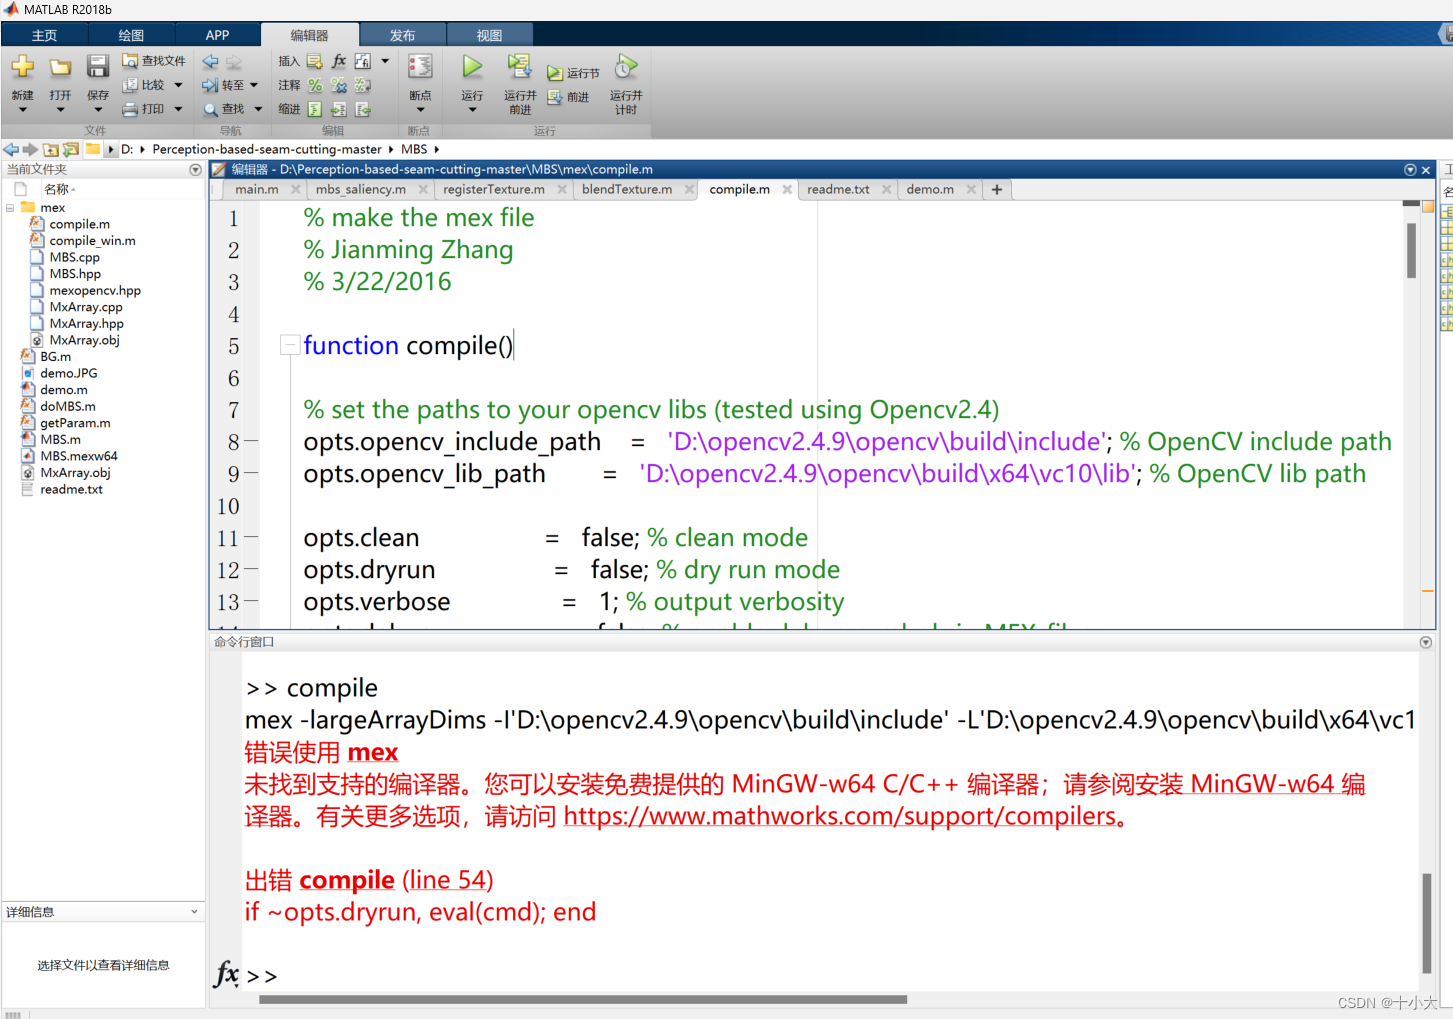Click the command window horizontal scrollbar
This screenshot has height=1019, width=1453.
point(583,999)
